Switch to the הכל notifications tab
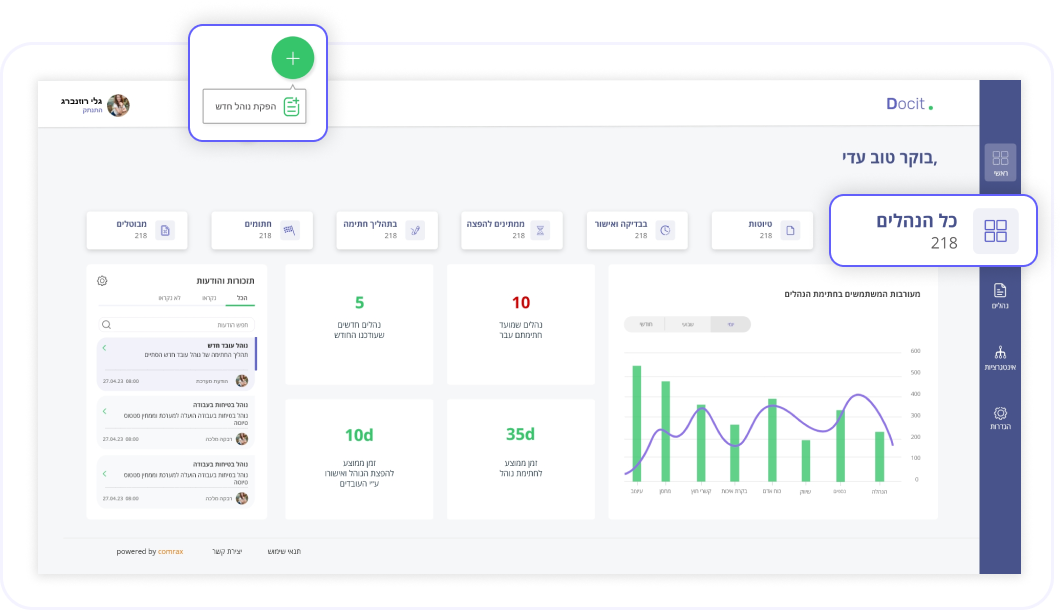This screenshot has height=610, width=1062. tap(241, 299)
